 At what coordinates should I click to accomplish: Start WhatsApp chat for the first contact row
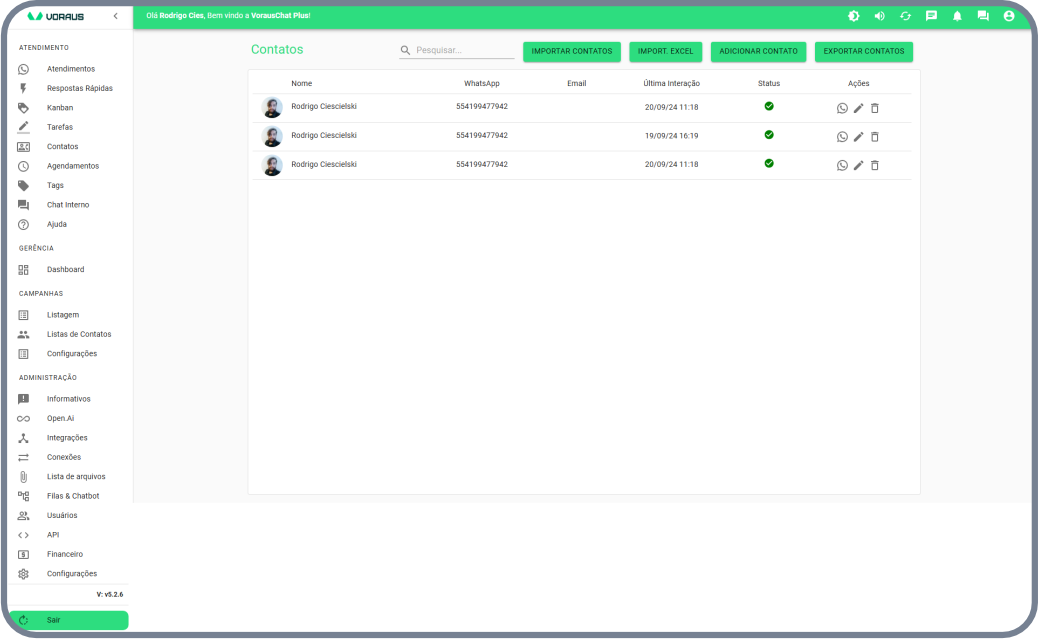tap(842, 108)
